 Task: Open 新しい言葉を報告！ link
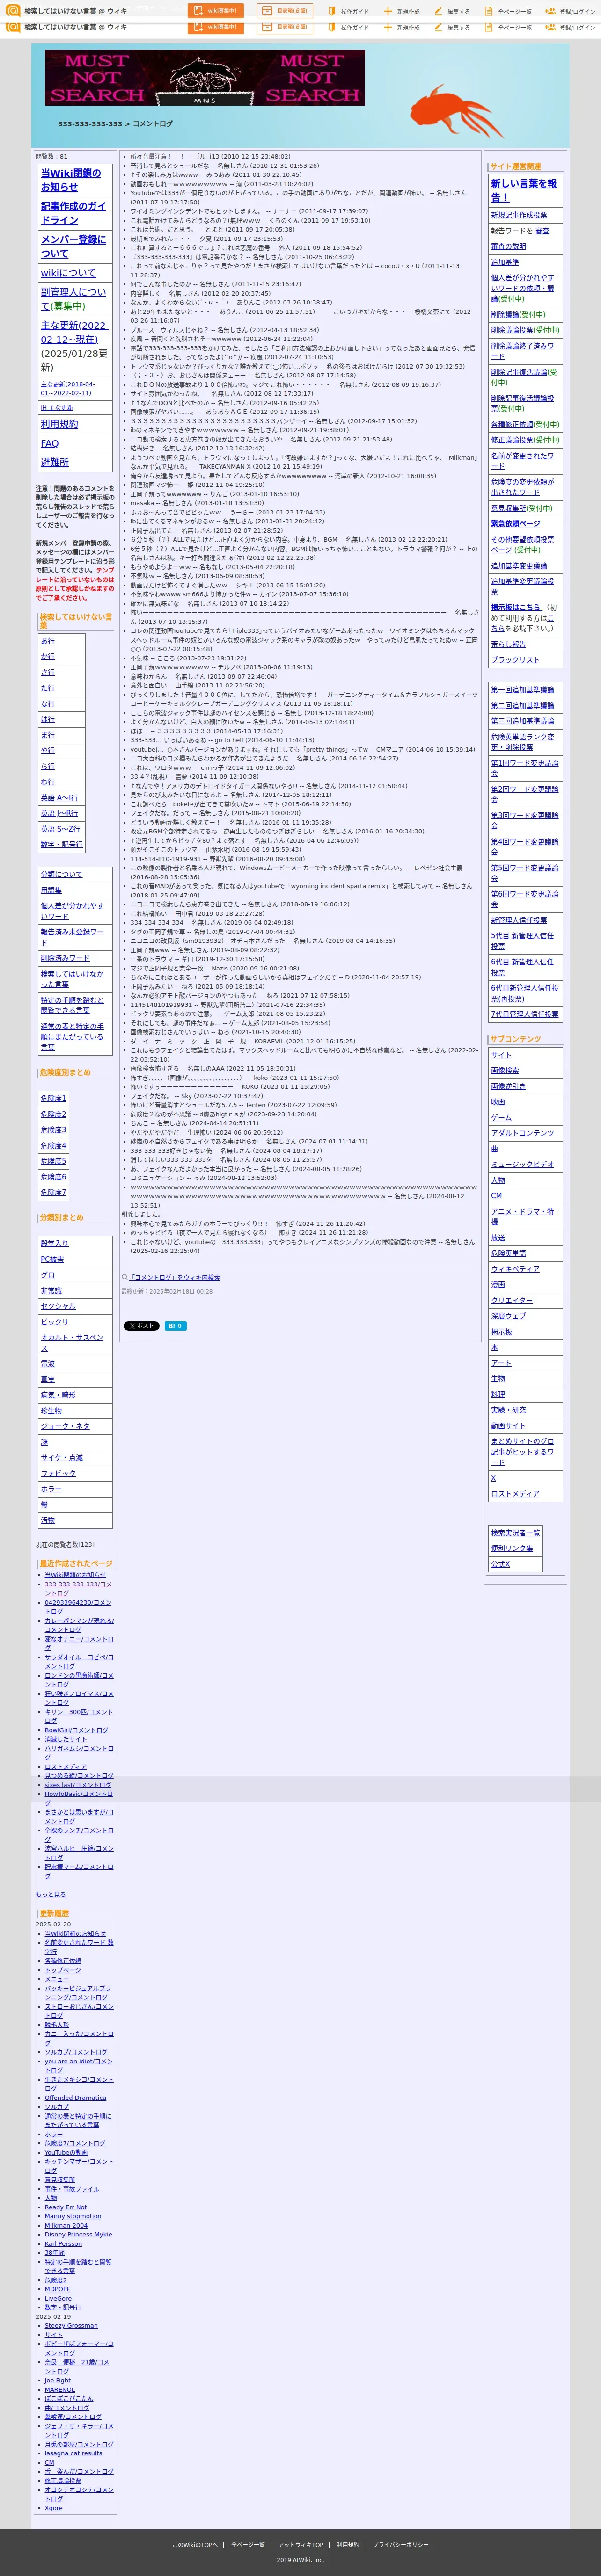click(x=524, y=190)
